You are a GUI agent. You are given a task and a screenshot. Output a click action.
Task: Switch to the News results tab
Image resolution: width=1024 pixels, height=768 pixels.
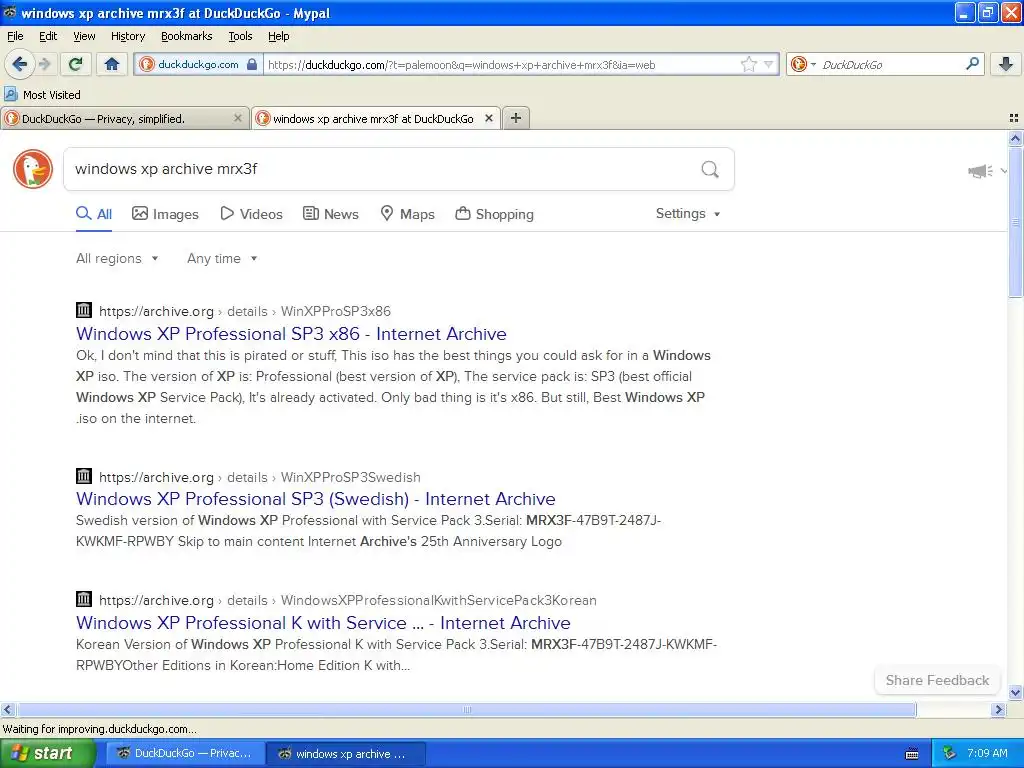tap(330, 214)
